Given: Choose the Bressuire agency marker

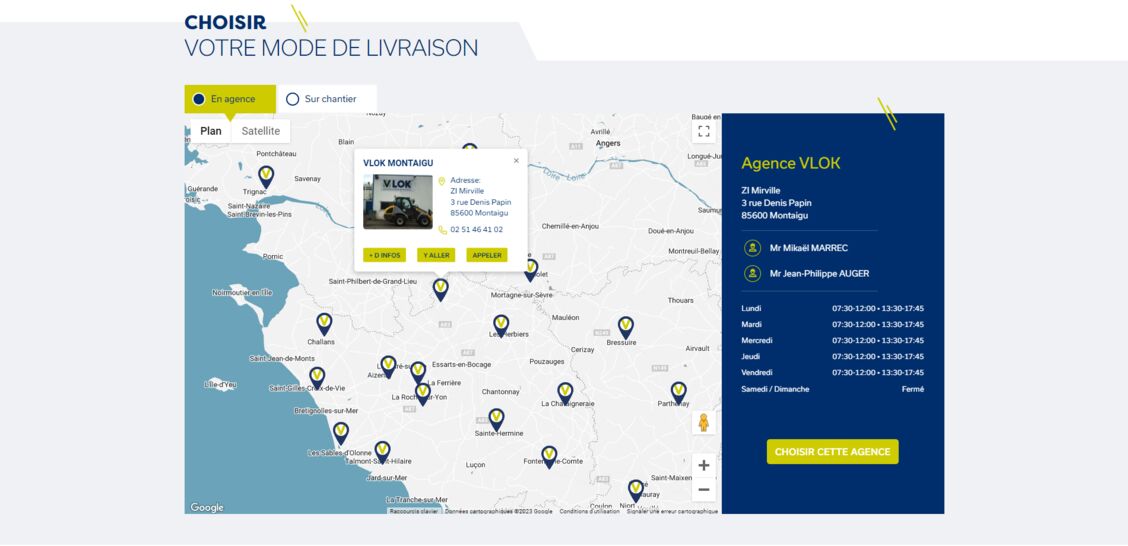Looking at the screenshot, I should point(626,327).
